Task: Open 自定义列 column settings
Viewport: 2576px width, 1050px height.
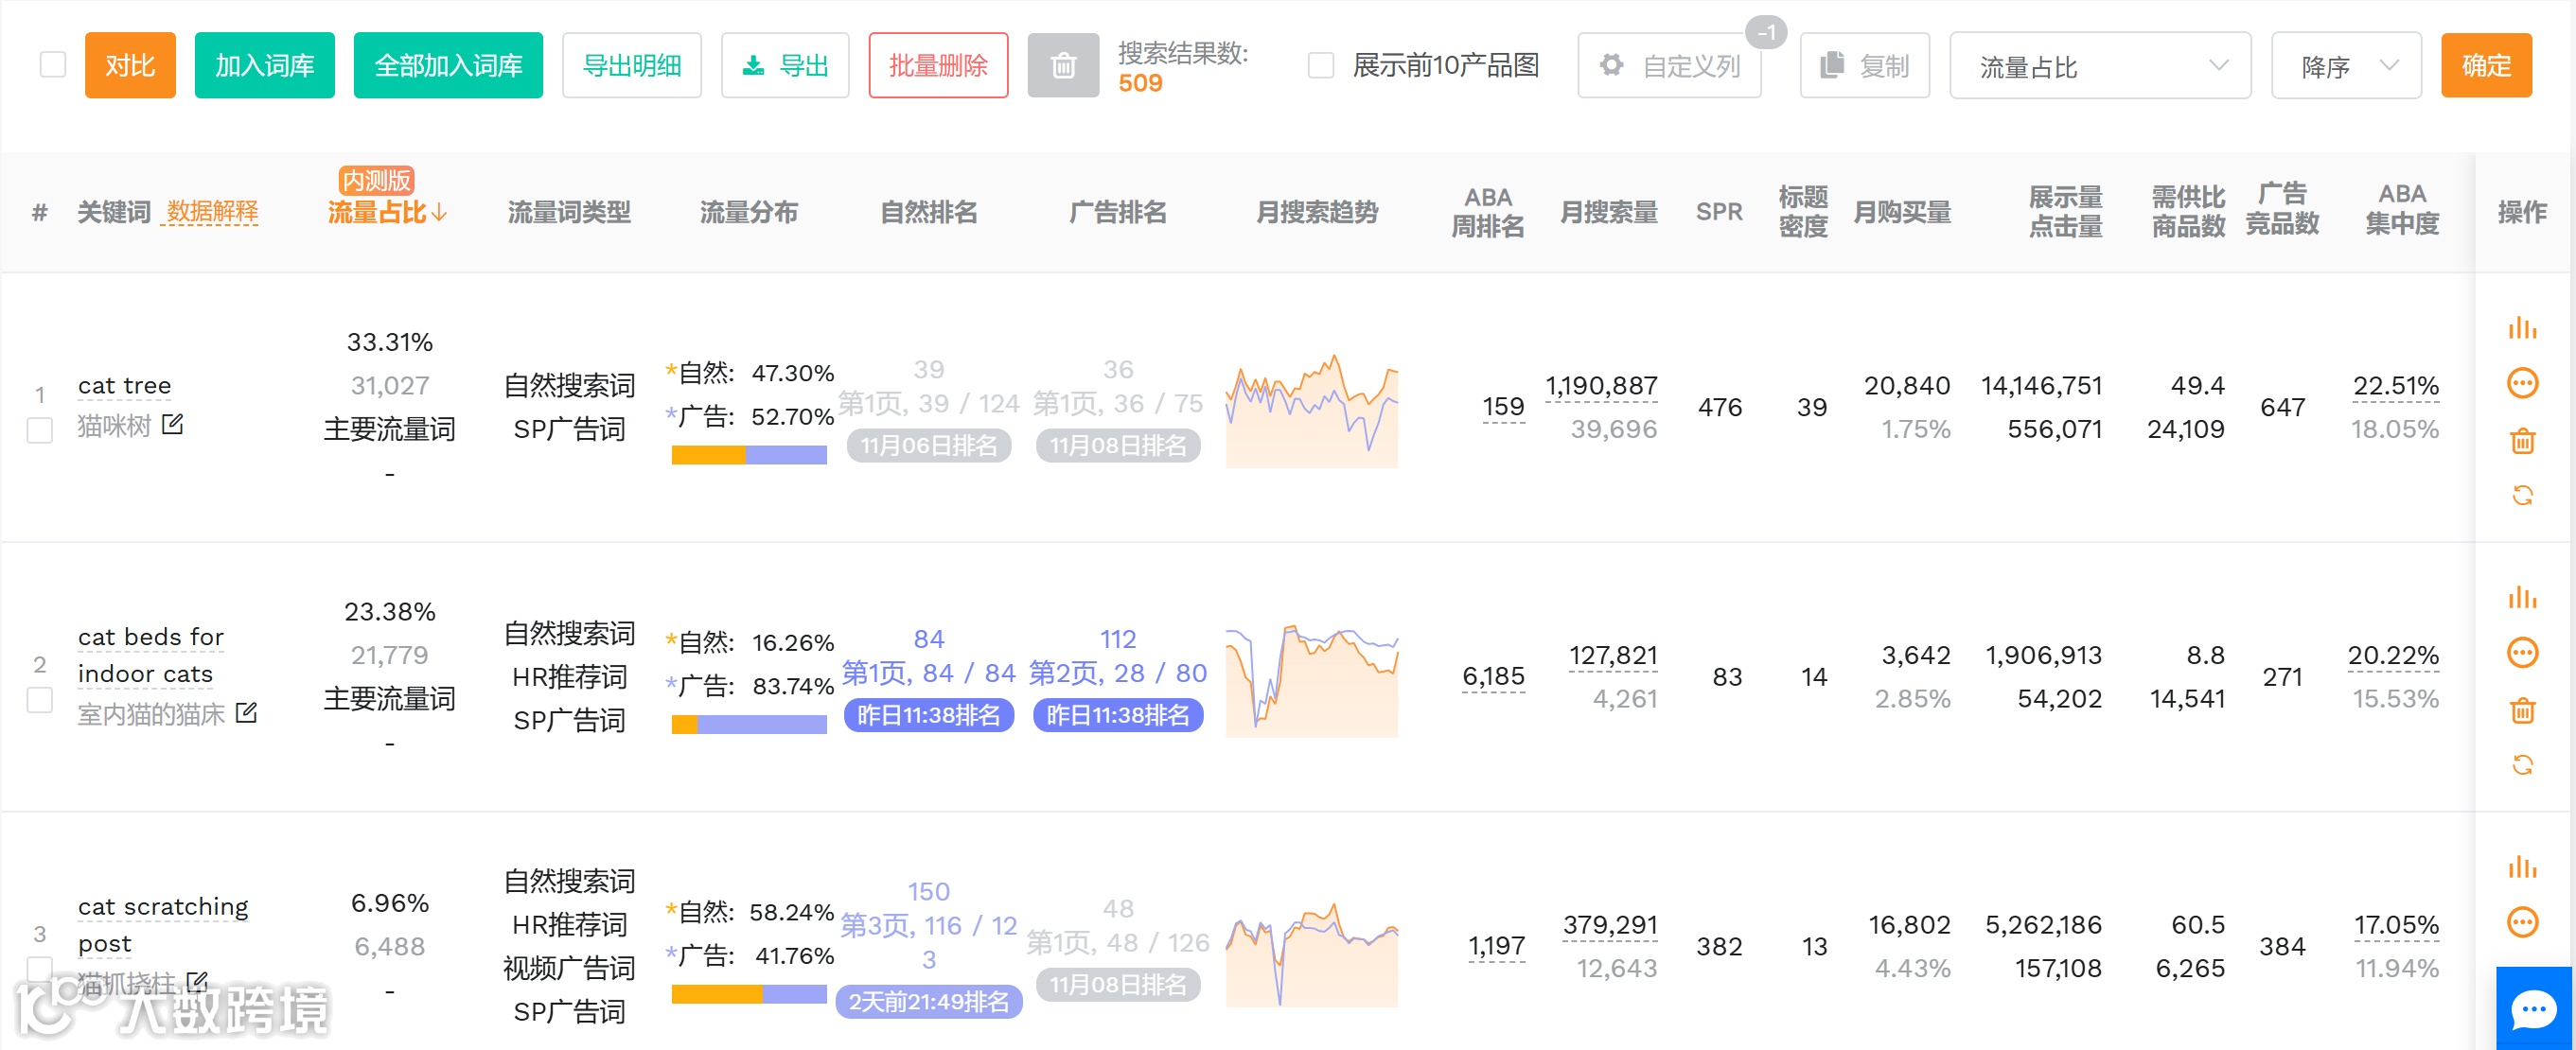Action: pos(1668,66)
